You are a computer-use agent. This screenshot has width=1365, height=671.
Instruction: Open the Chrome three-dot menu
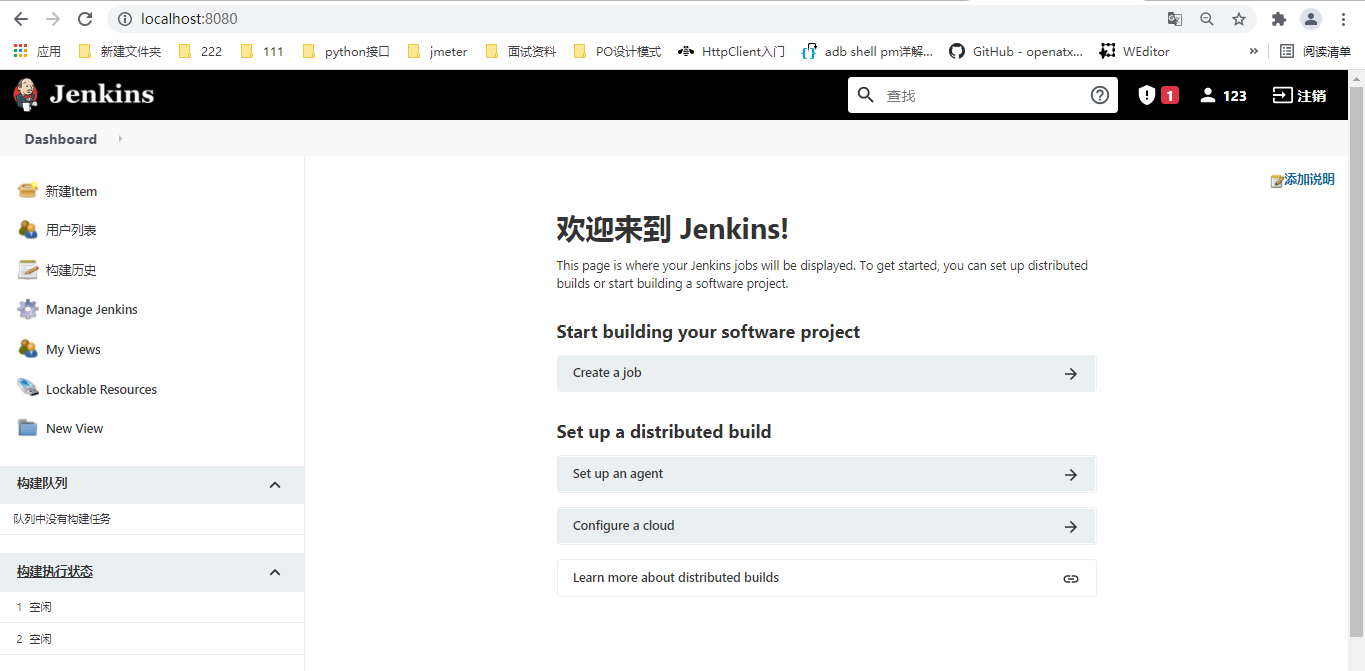(x=1343, y=19)
